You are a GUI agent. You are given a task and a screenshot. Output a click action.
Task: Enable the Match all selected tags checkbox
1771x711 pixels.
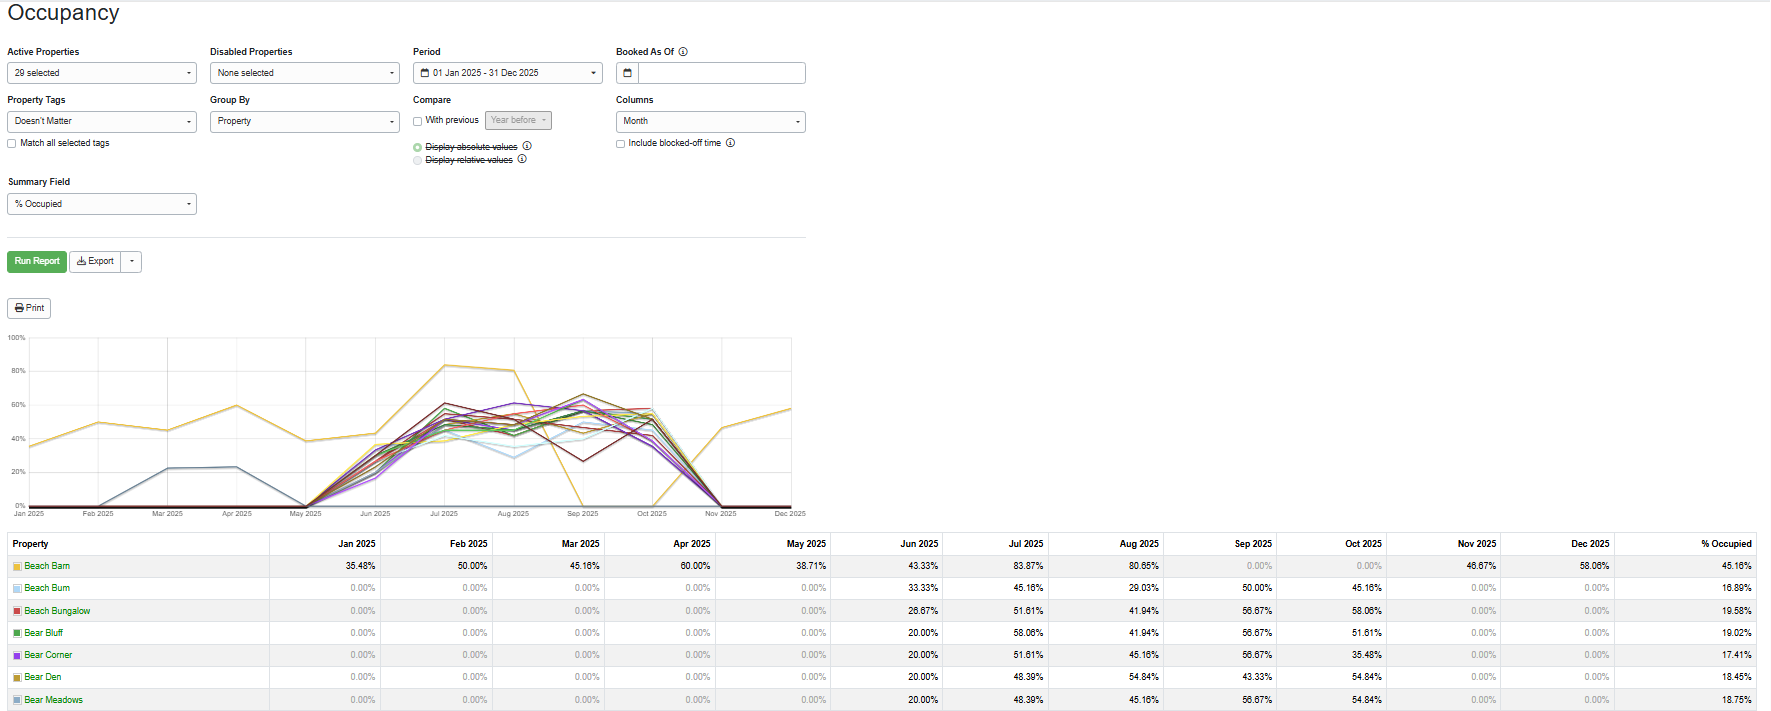point(12,144)
